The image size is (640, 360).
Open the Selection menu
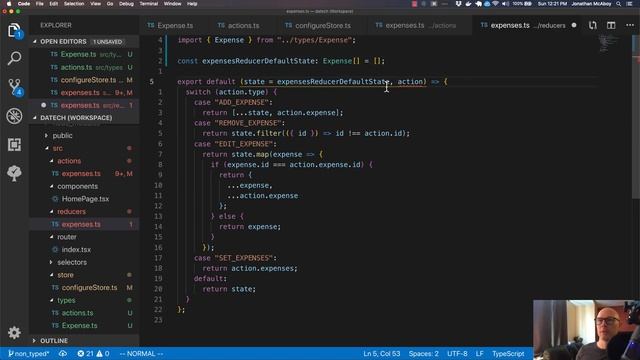74,4
